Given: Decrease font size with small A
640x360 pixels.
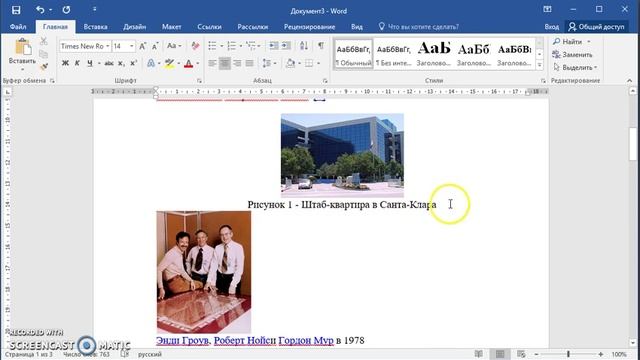Looking at the screenshot, I should 155,46.
